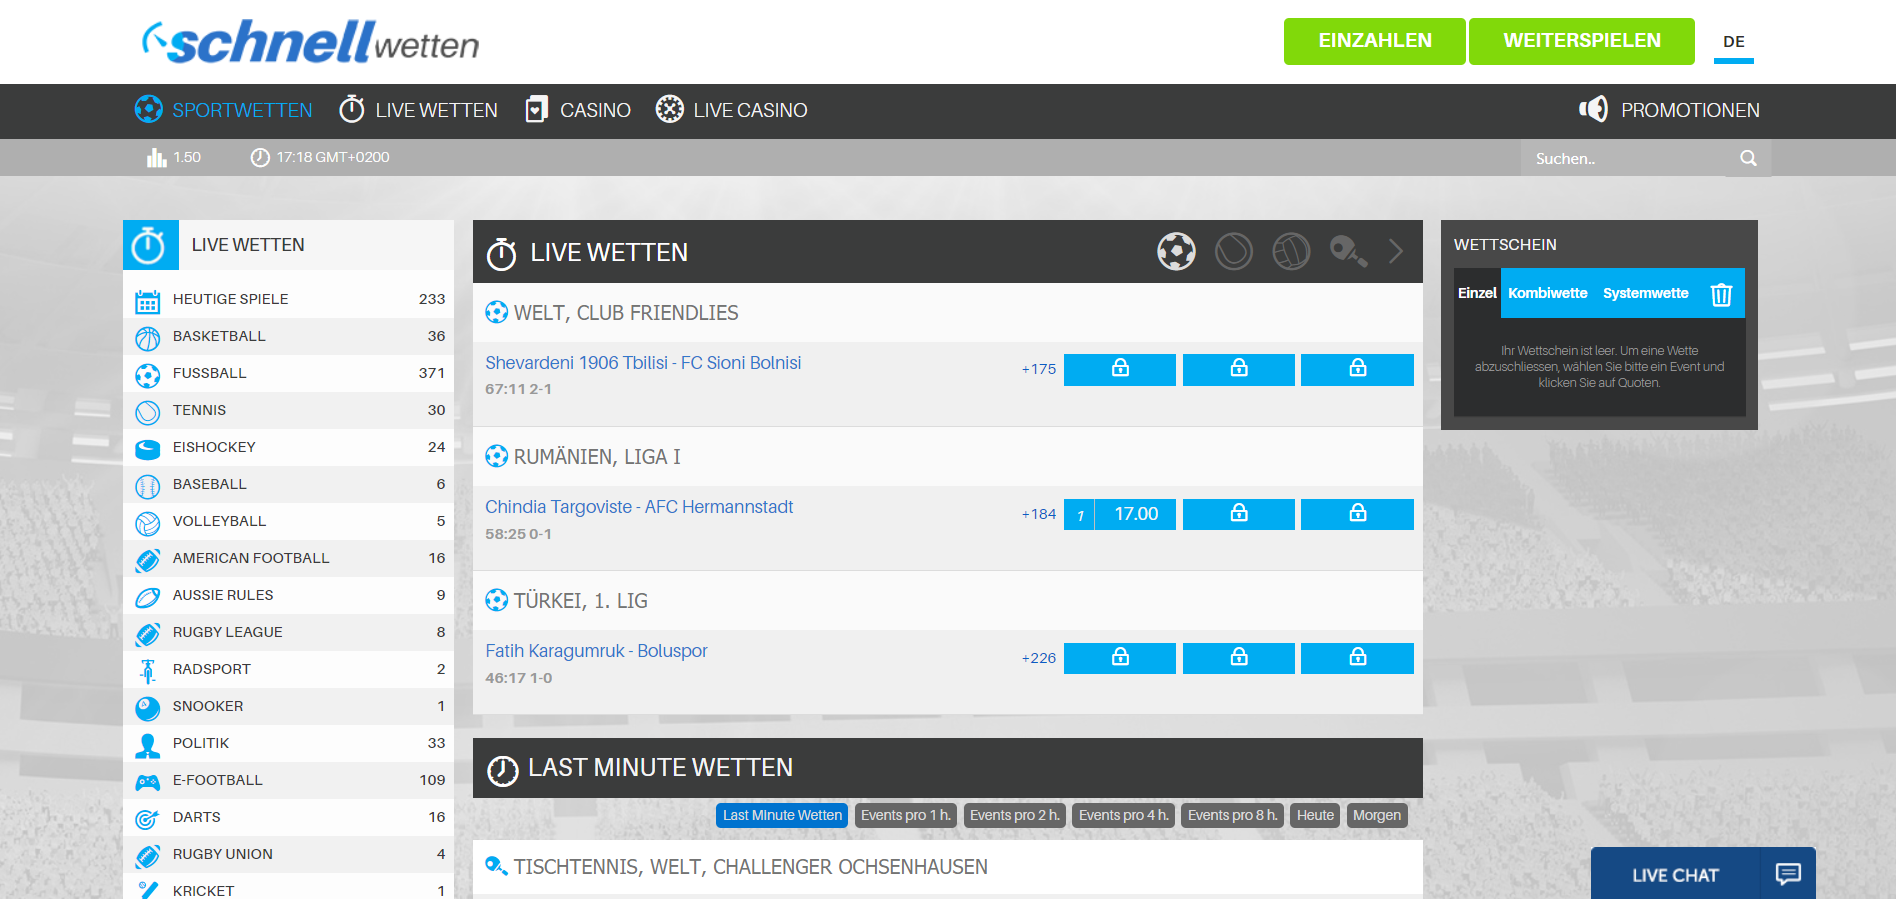Click the clock timezone icon
The height and width of the screenshot is (899, 1896).
(260, 157)
